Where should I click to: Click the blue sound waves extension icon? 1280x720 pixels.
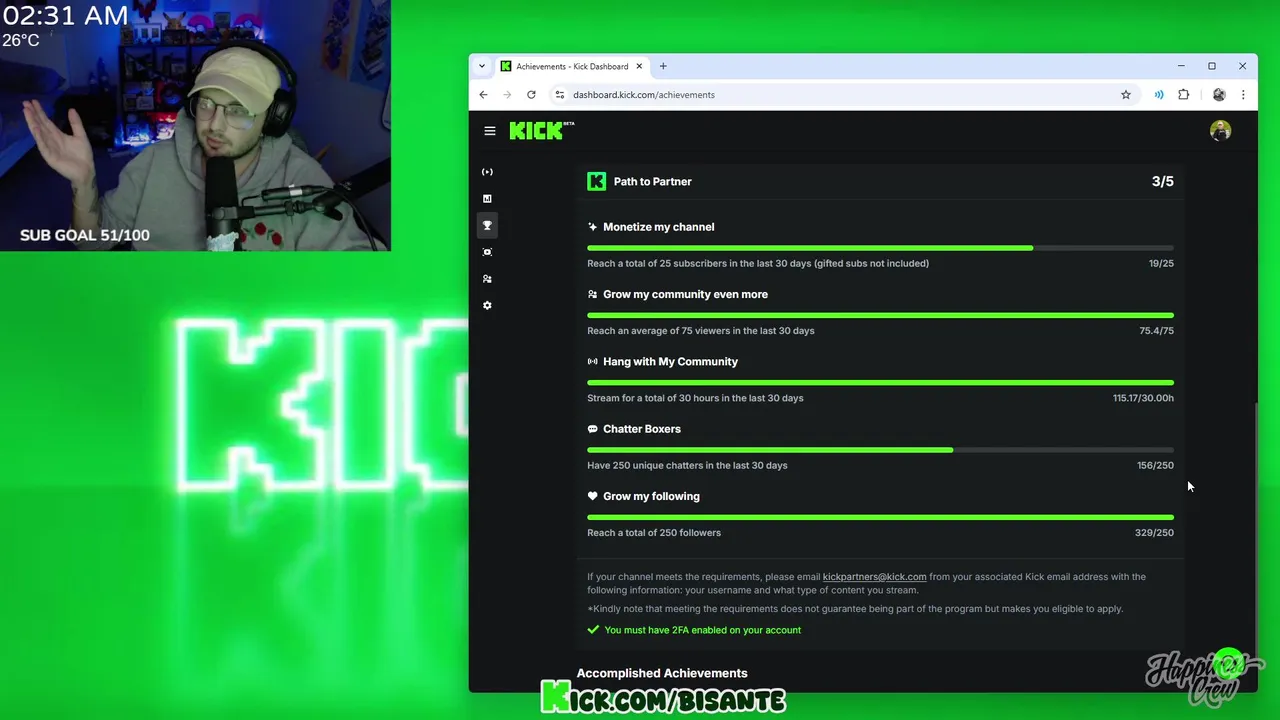[x=1159, y=95]
